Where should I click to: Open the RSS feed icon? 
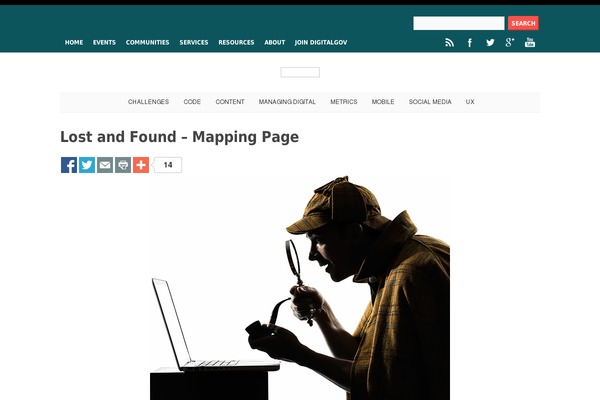point(449,42)
